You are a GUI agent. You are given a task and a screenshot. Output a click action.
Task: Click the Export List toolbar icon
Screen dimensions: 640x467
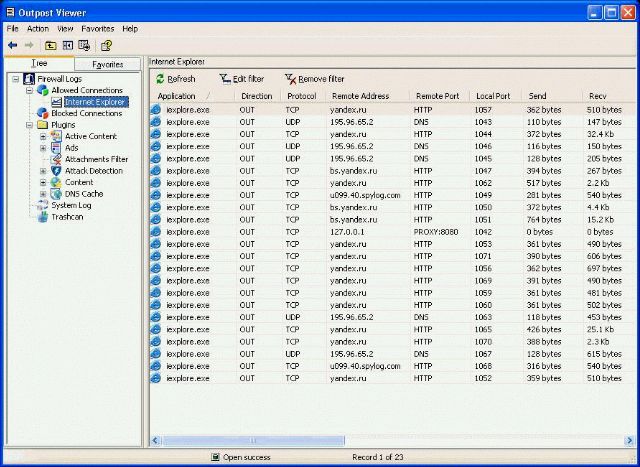click(84, 45)
